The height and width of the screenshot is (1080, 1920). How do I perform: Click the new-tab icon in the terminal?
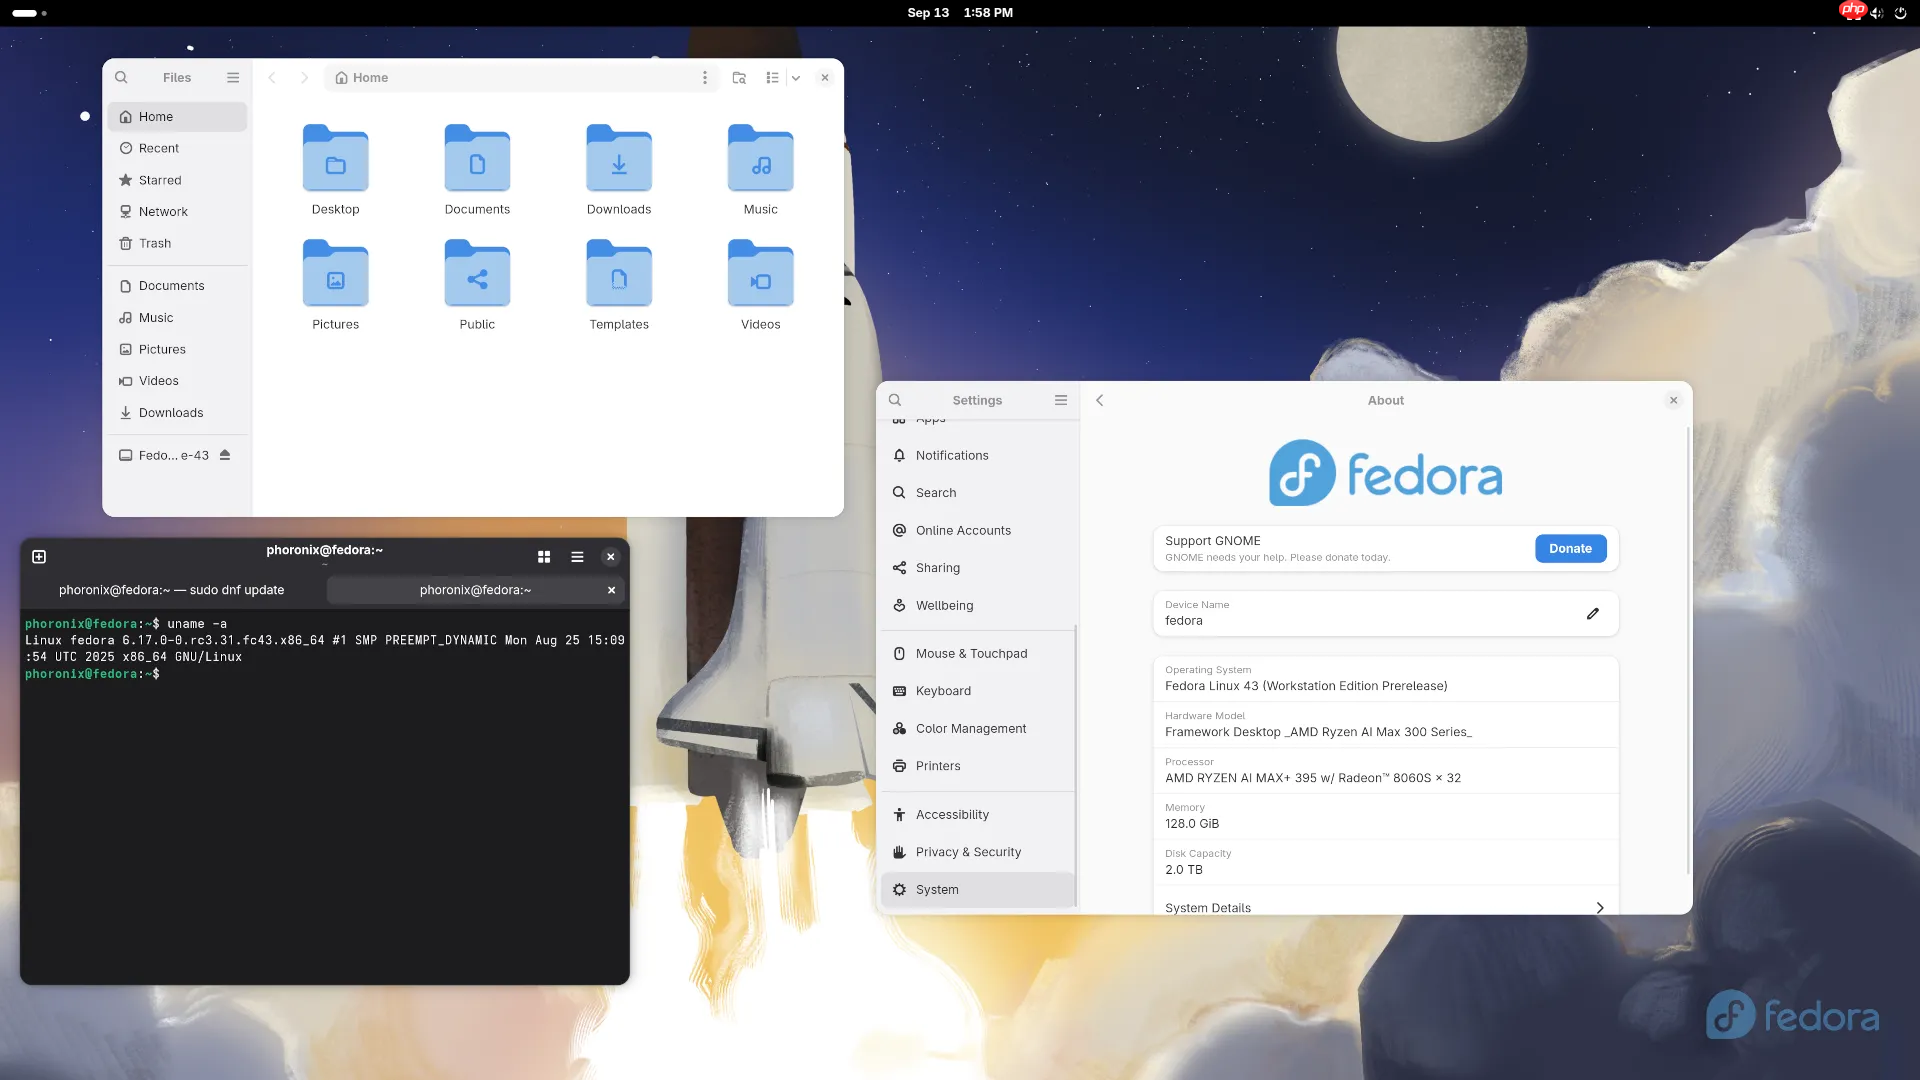39,556
